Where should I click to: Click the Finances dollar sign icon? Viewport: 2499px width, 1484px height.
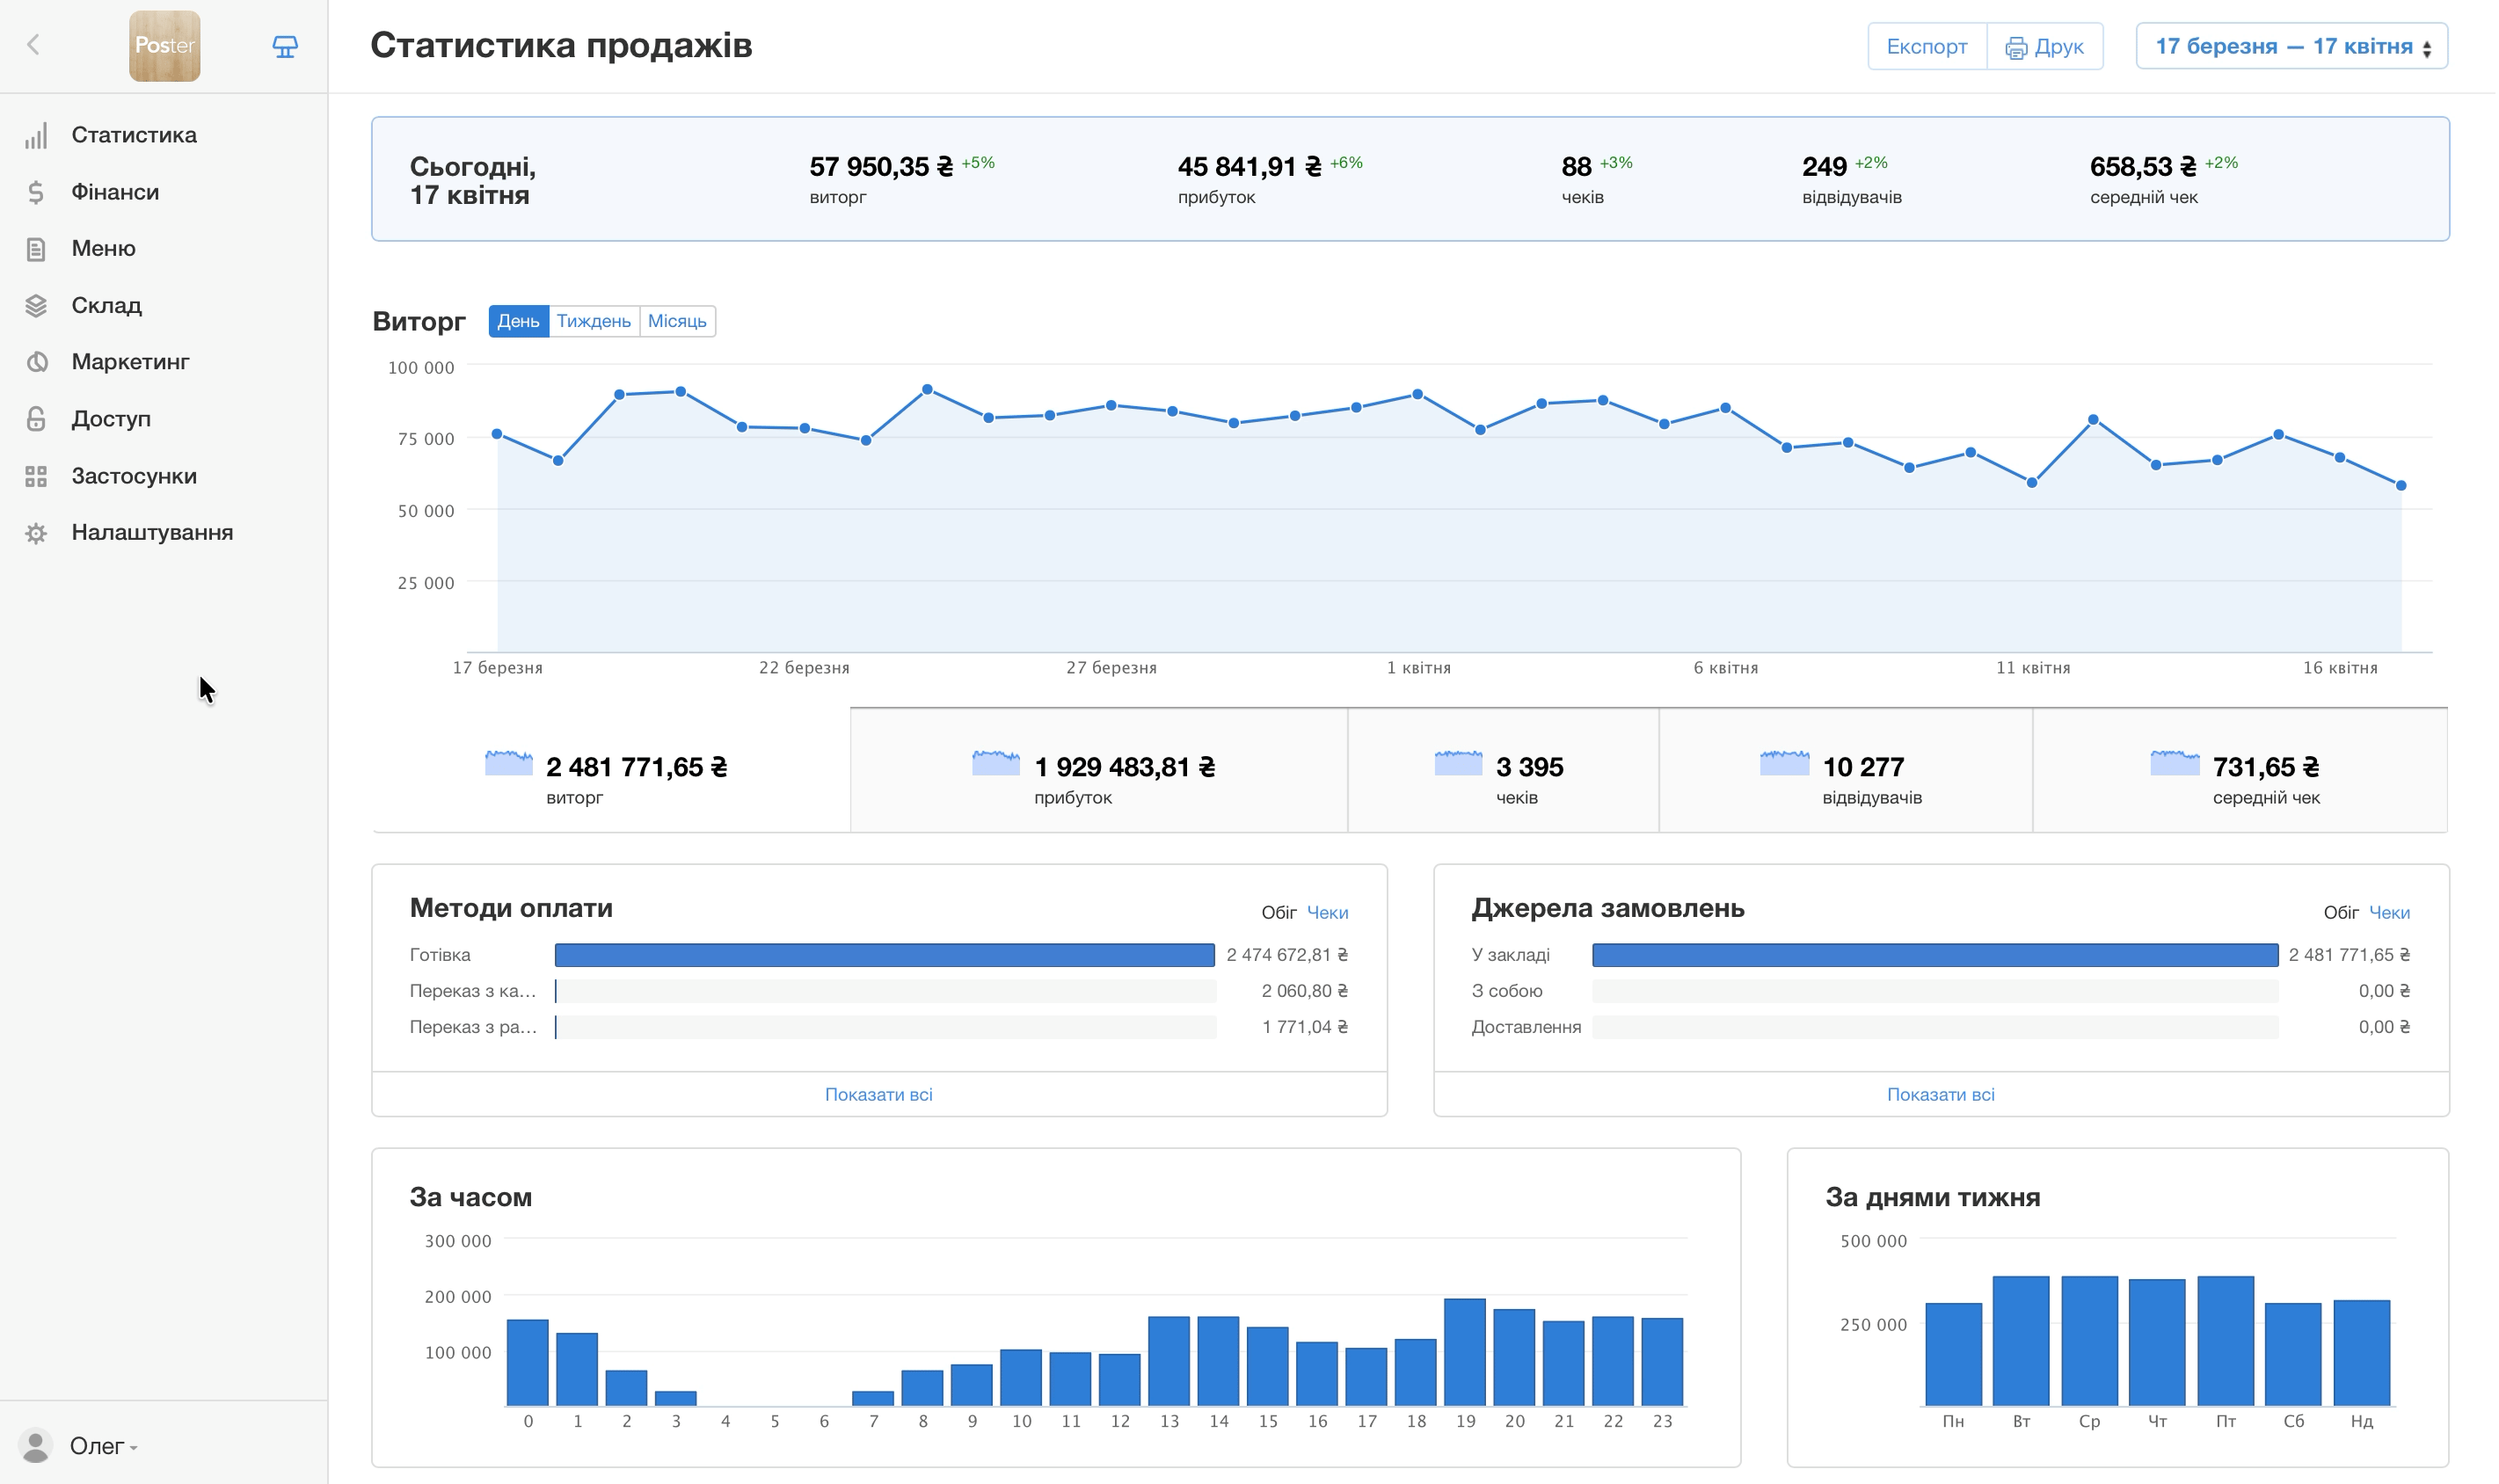point(36,192)
